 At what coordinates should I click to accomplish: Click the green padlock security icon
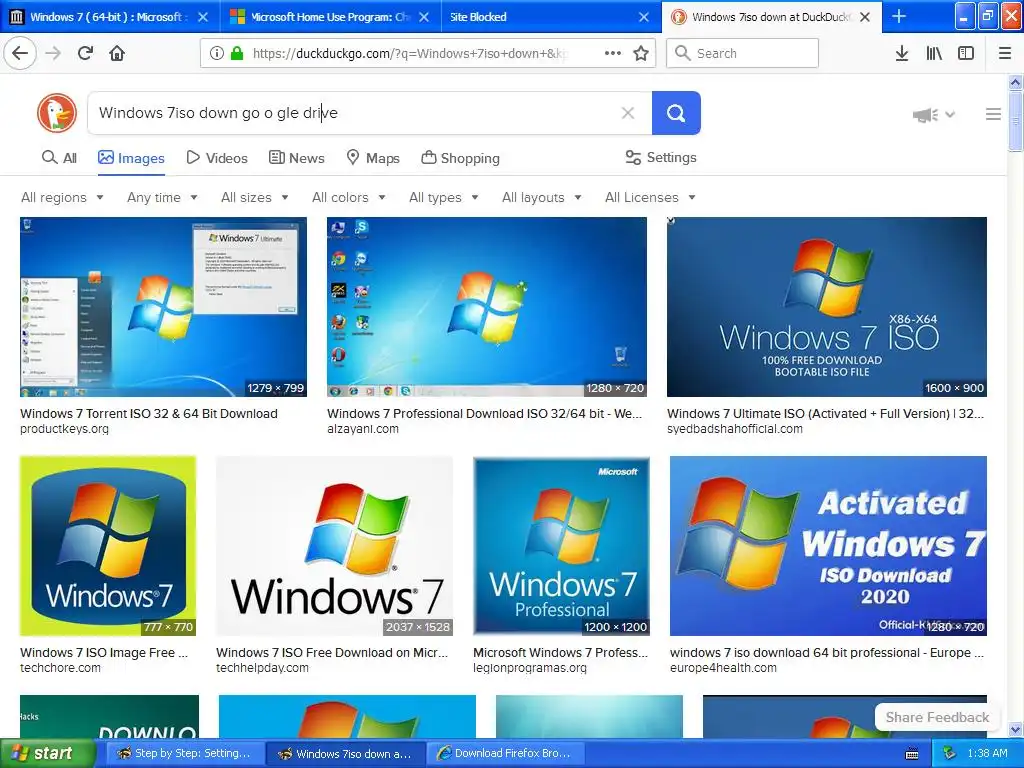tap(236, 53)
